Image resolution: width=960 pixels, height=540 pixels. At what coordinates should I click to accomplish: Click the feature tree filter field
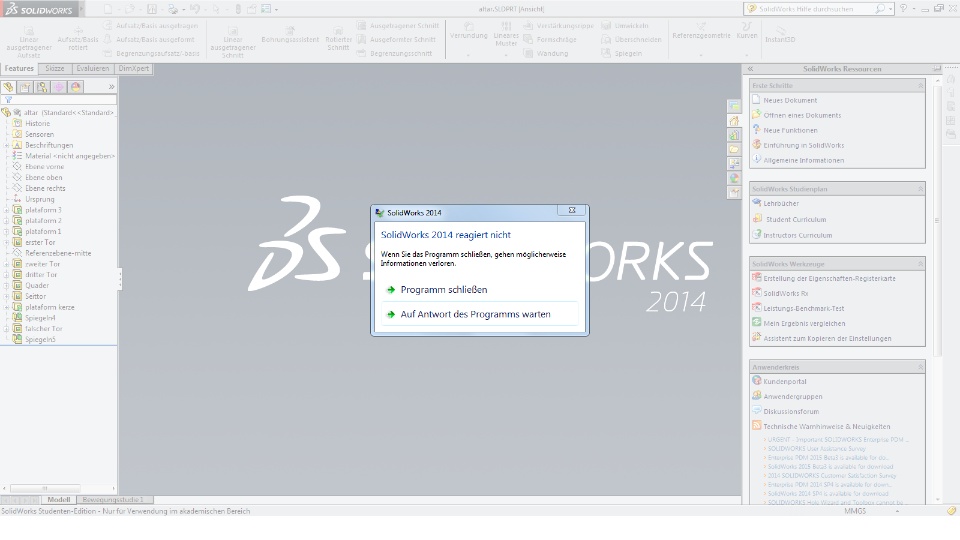pos(59,99)
